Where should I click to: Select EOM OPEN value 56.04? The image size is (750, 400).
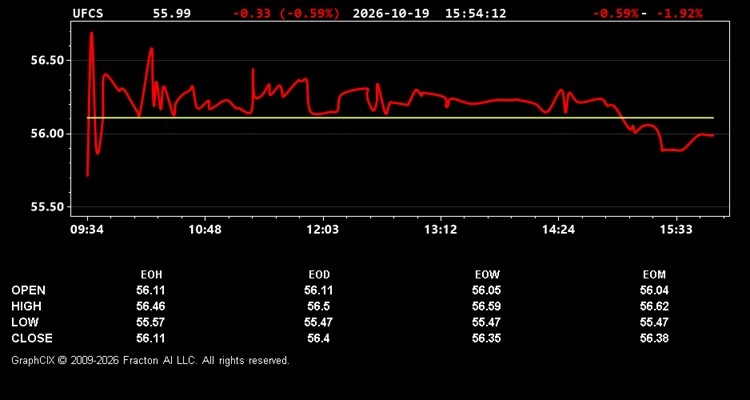(654, 290)
